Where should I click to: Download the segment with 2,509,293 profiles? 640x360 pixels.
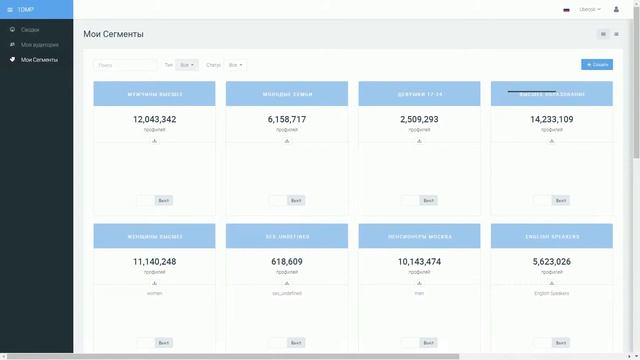[419, 141]
